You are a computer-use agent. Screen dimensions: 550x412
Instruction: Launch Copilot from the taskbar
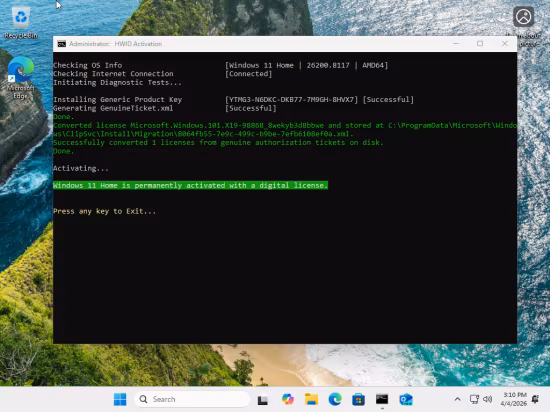point(288,399)
